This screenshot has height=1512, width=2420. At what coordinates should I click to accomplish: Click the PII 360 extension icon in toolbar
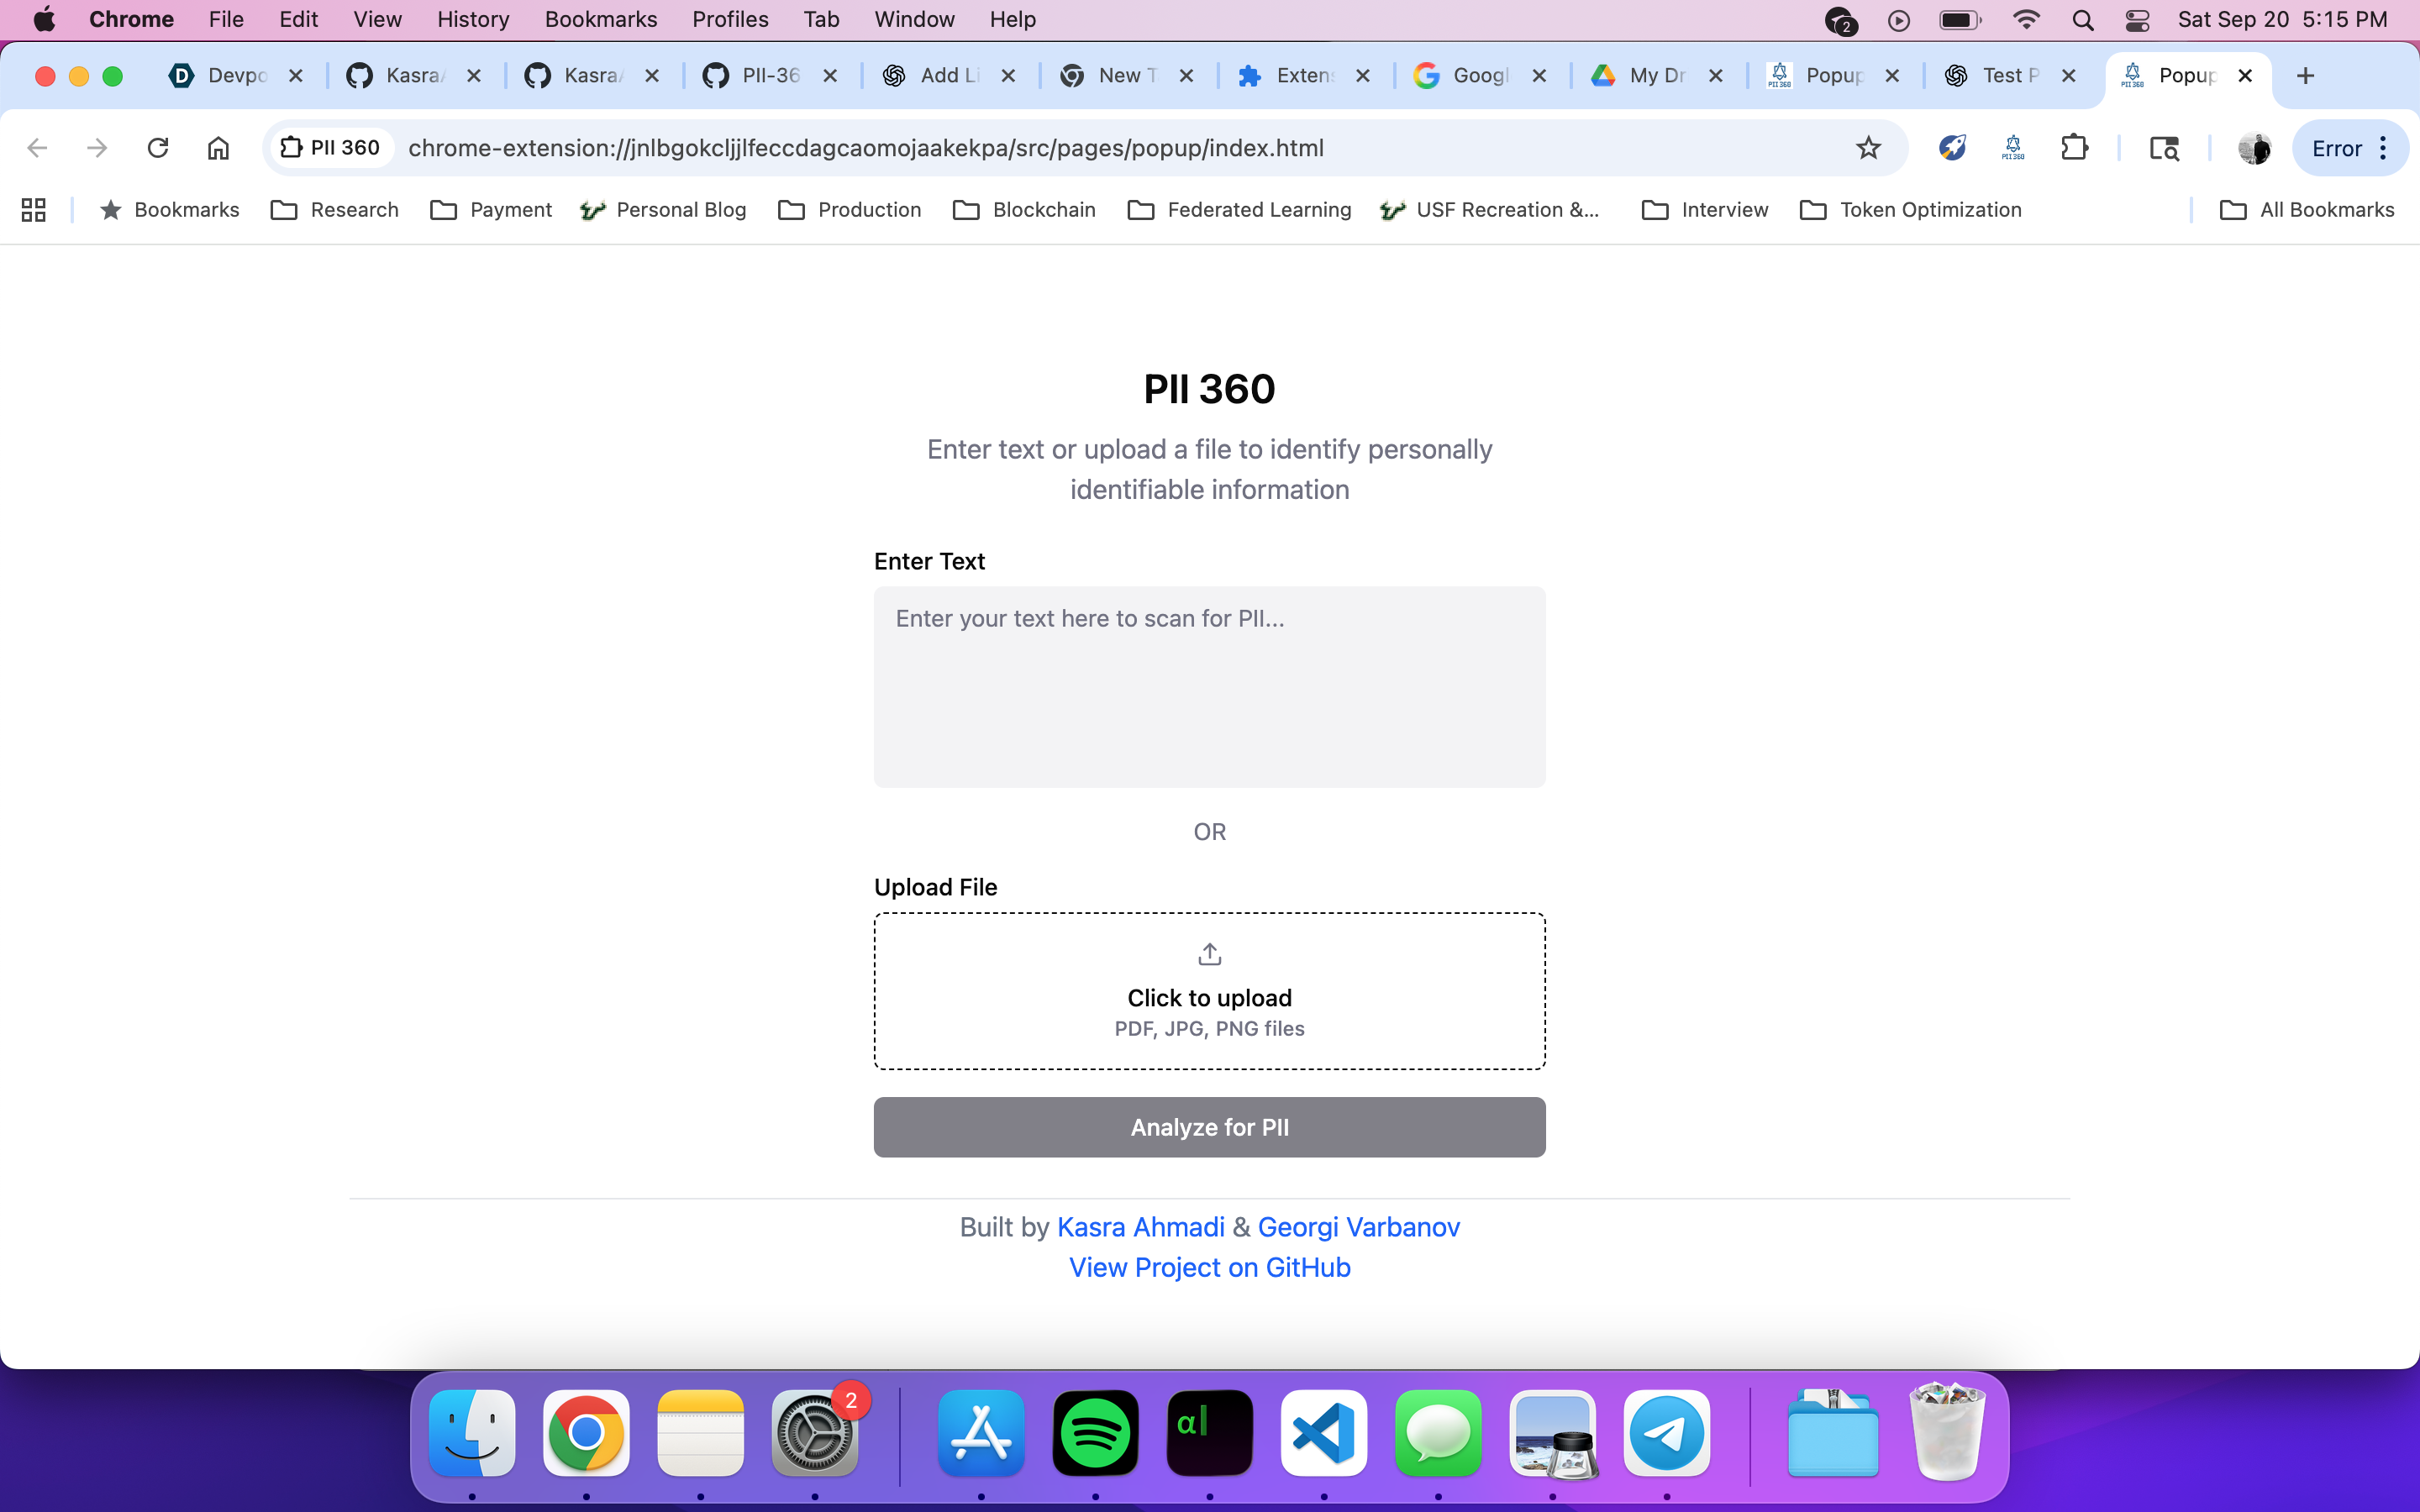(2012, 148)
